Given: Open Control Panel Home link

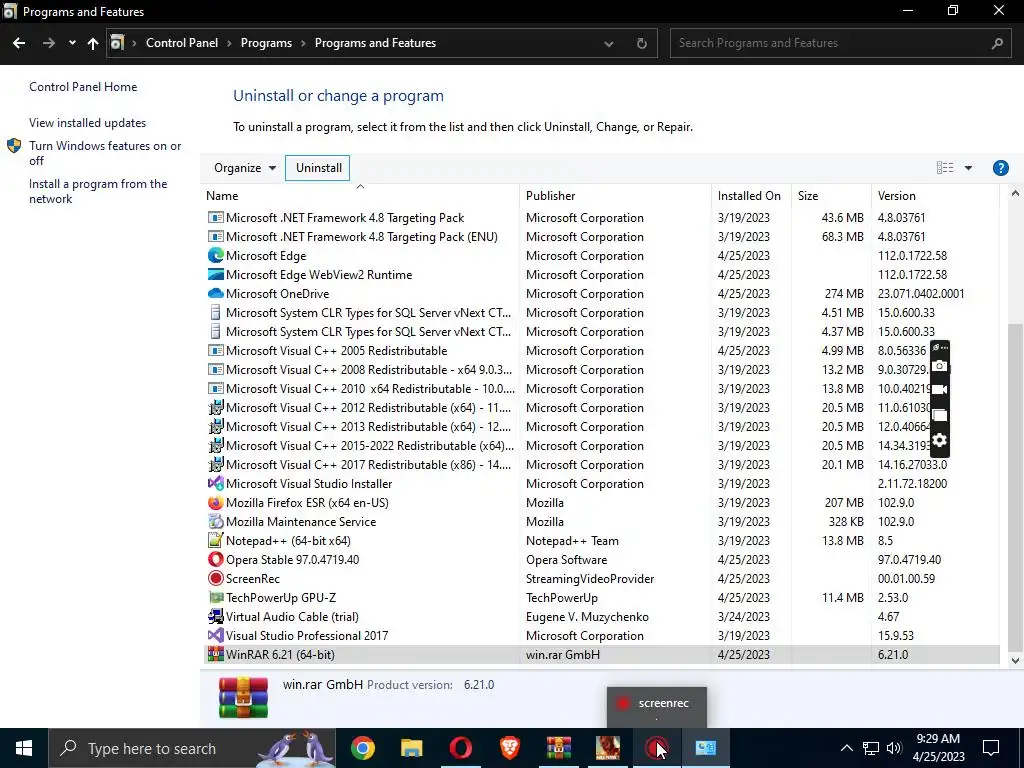Looking at the screenshot, I should [x=83, y=87].
